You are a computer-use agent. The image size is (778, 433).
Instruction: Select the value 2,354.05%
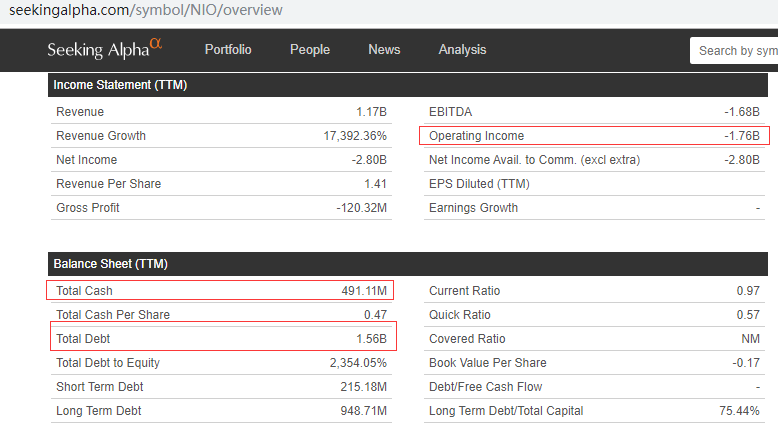(358, 363)
